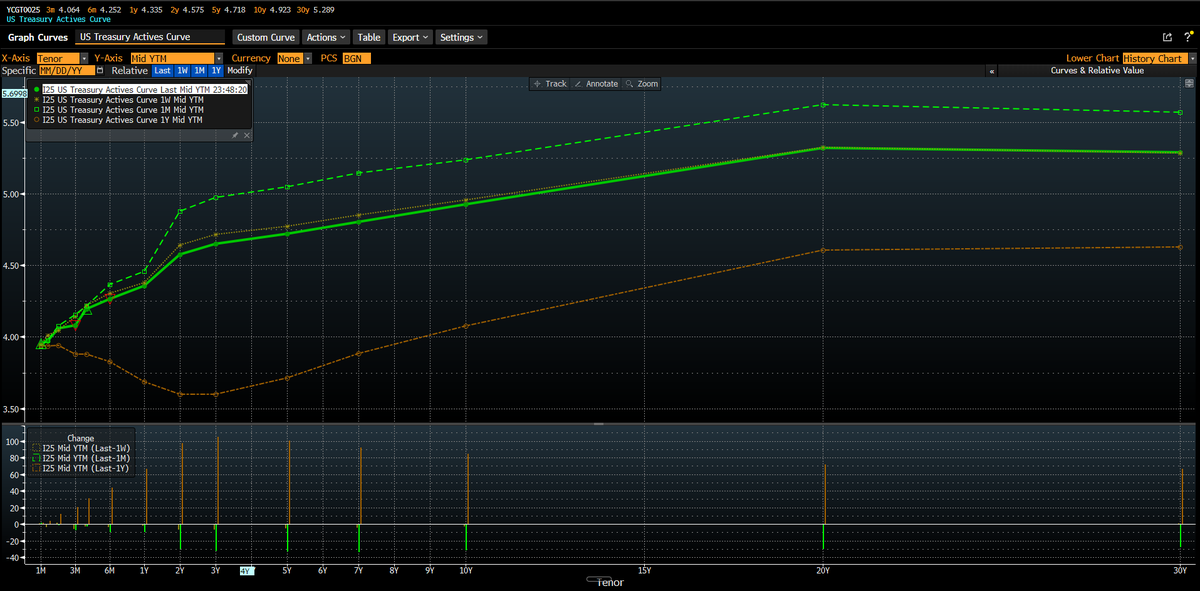Click the 20Y point on the solid green curve

pos(822,148)
